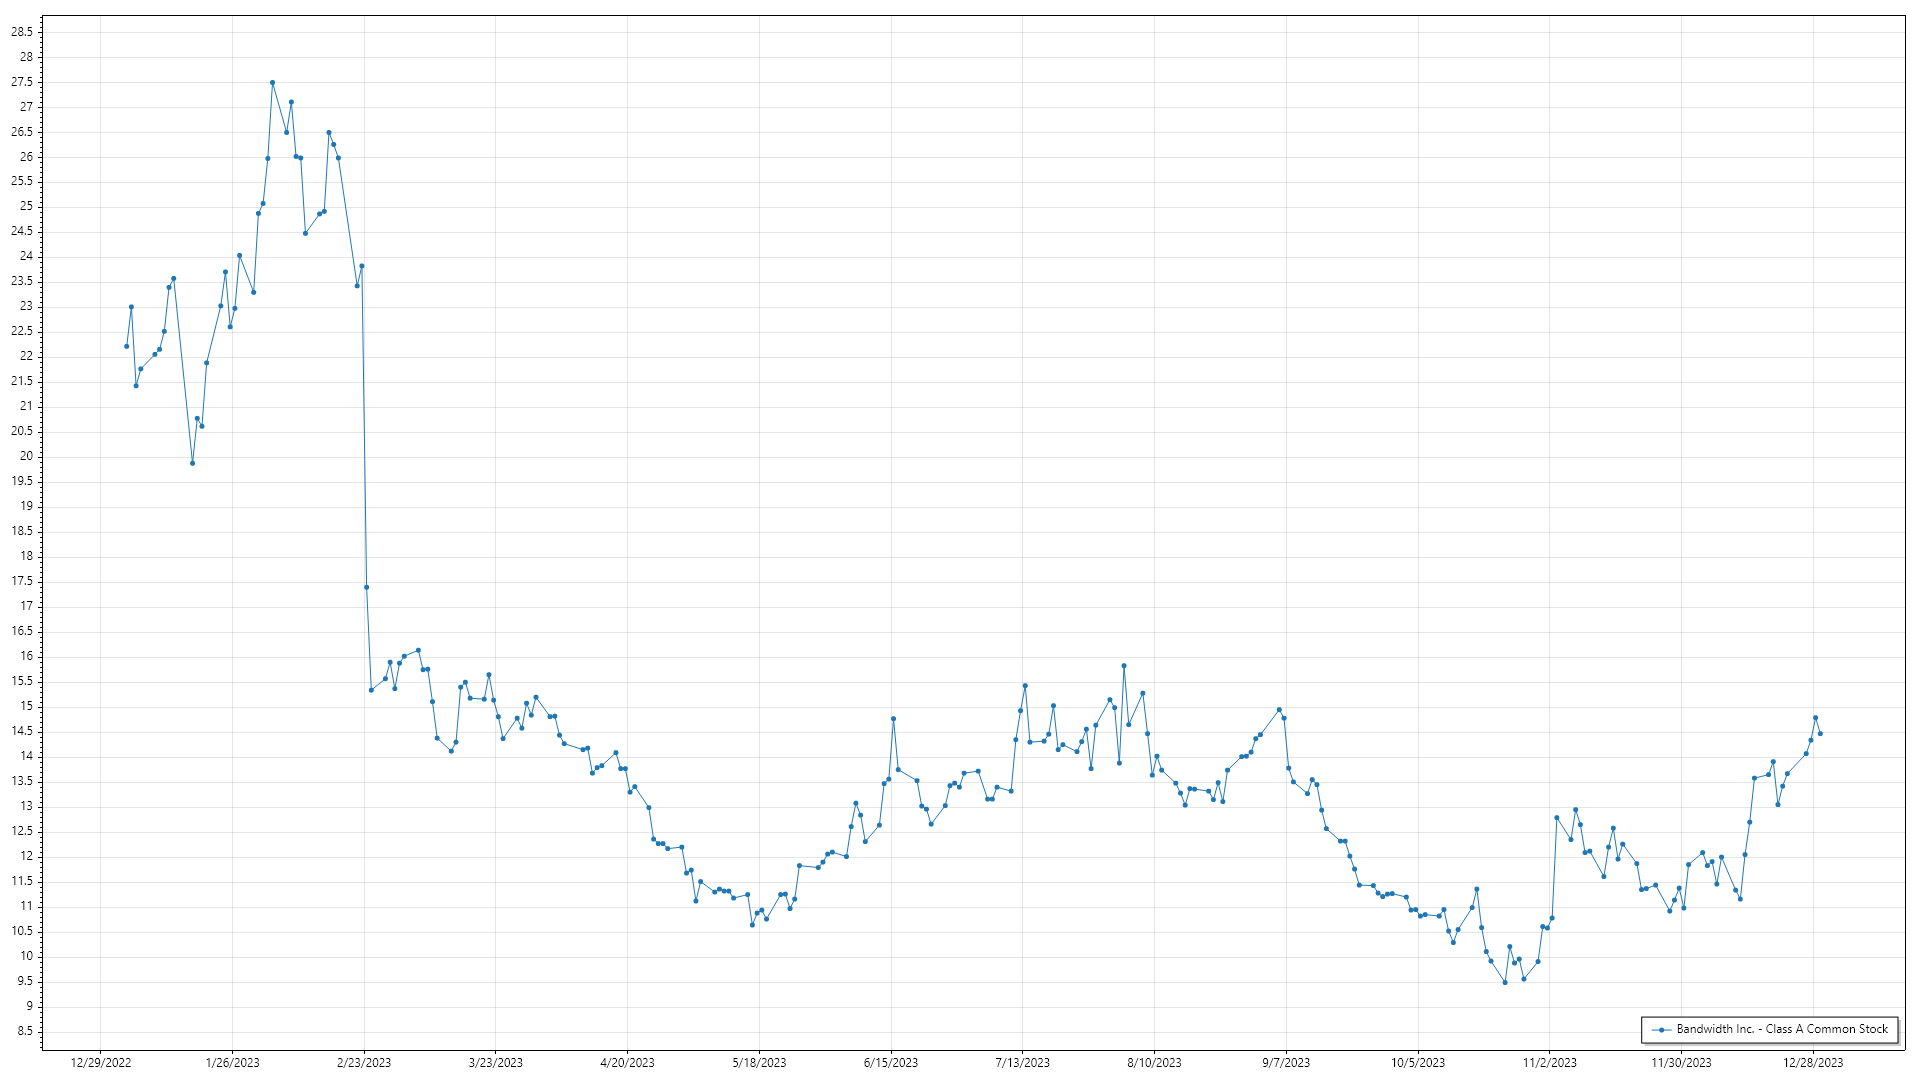
Task: Click the first data point of the series
Action: 126,346
